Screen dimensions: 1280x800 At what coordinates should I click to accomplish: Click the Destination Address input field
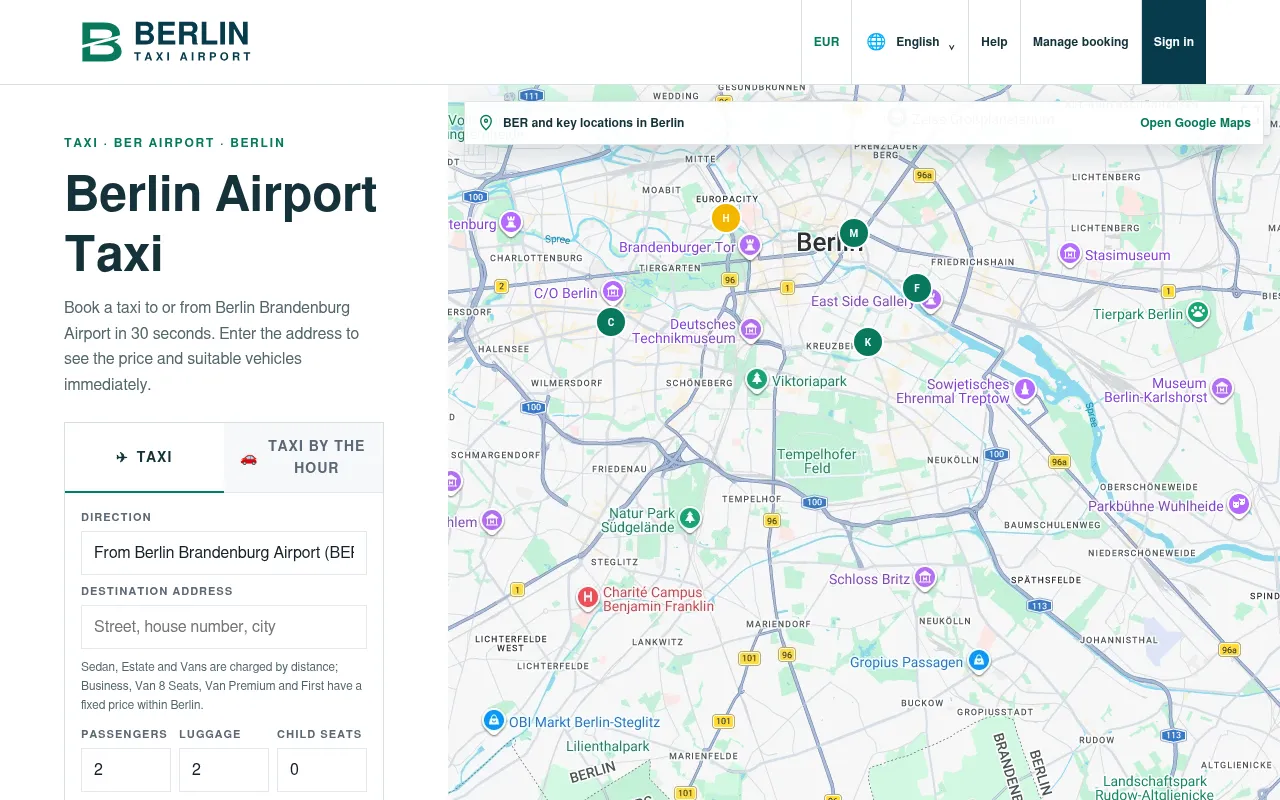(224, 627)
